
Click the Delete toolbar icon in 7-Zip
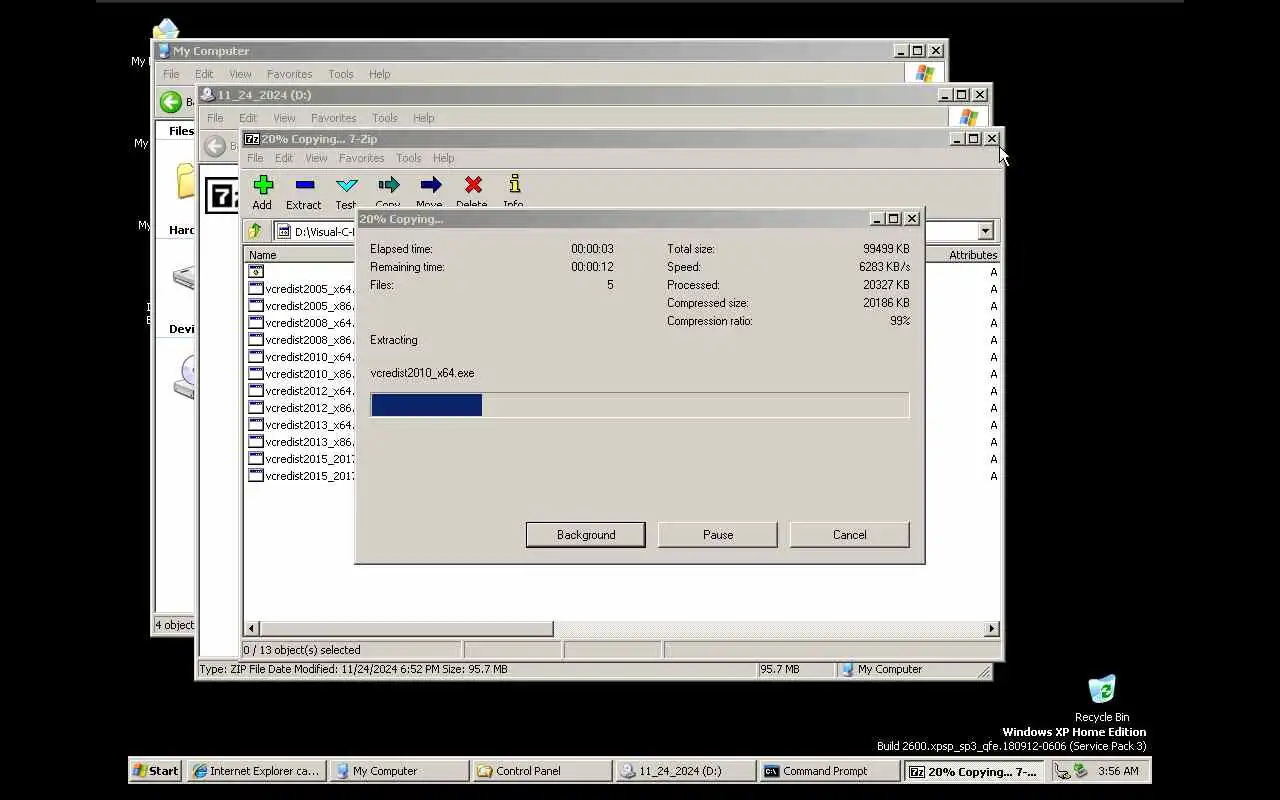(473, 185)
